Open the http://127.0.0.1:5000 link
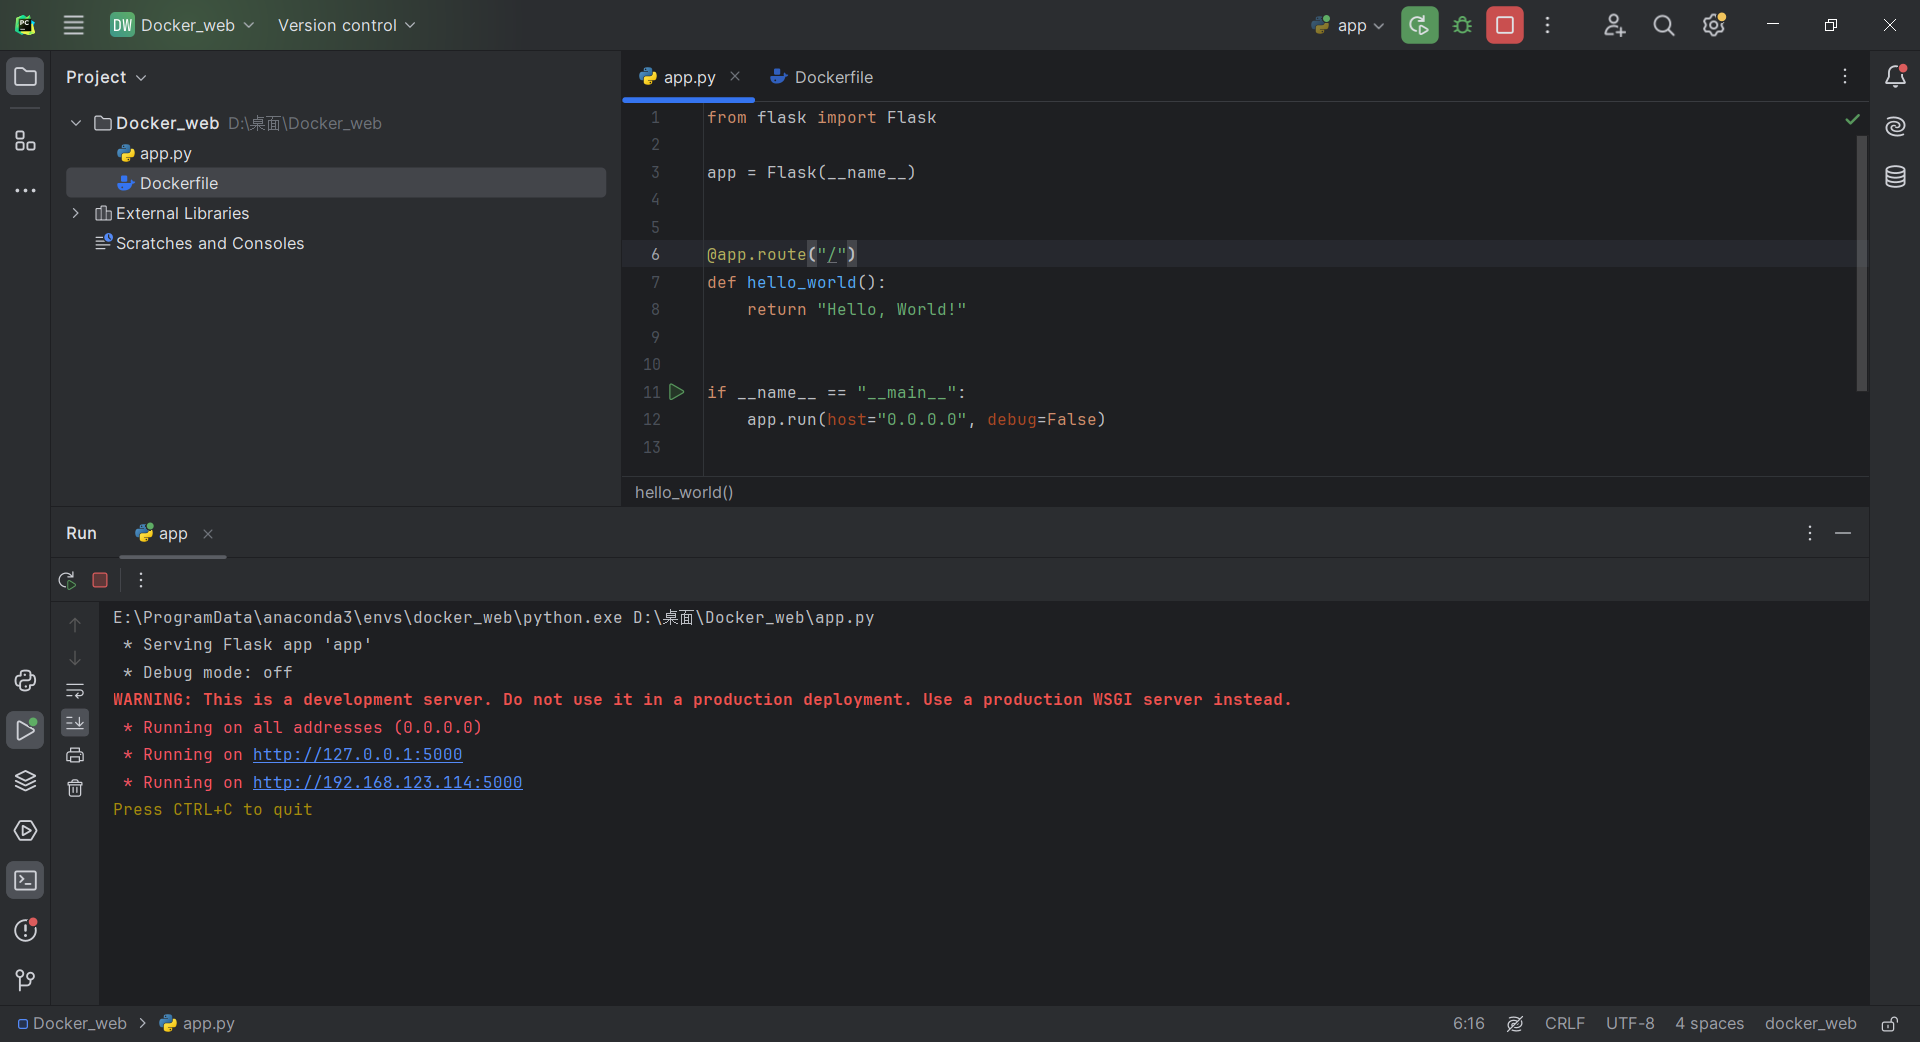 (357, 754)
